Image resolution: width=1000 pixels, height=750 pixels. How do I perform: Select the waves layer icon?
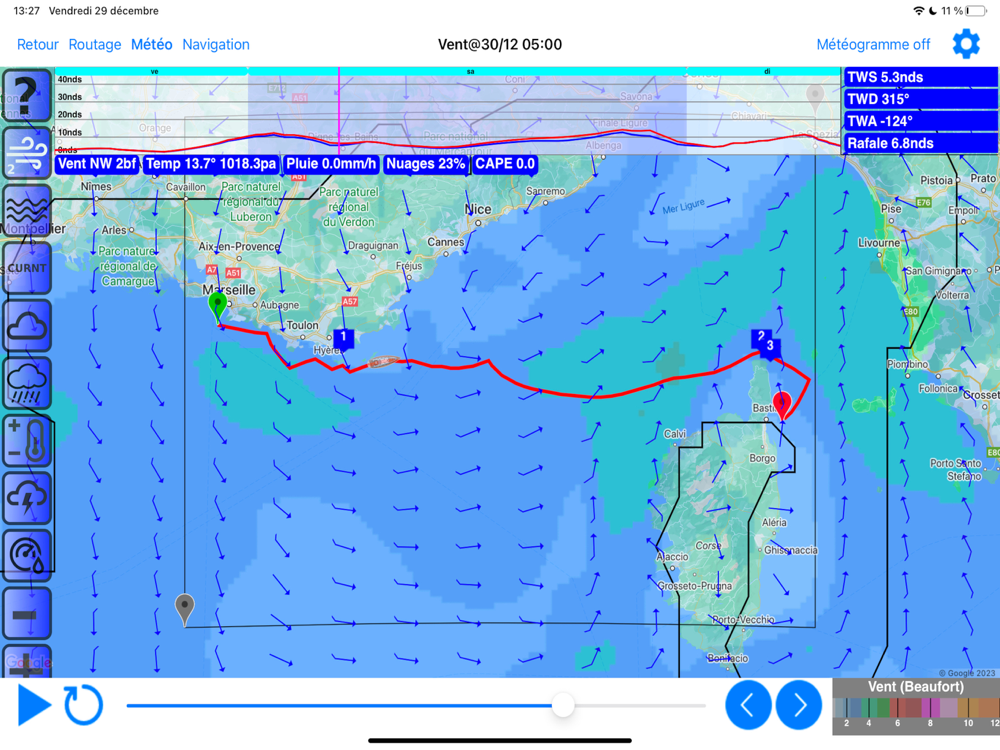(27, 210)
